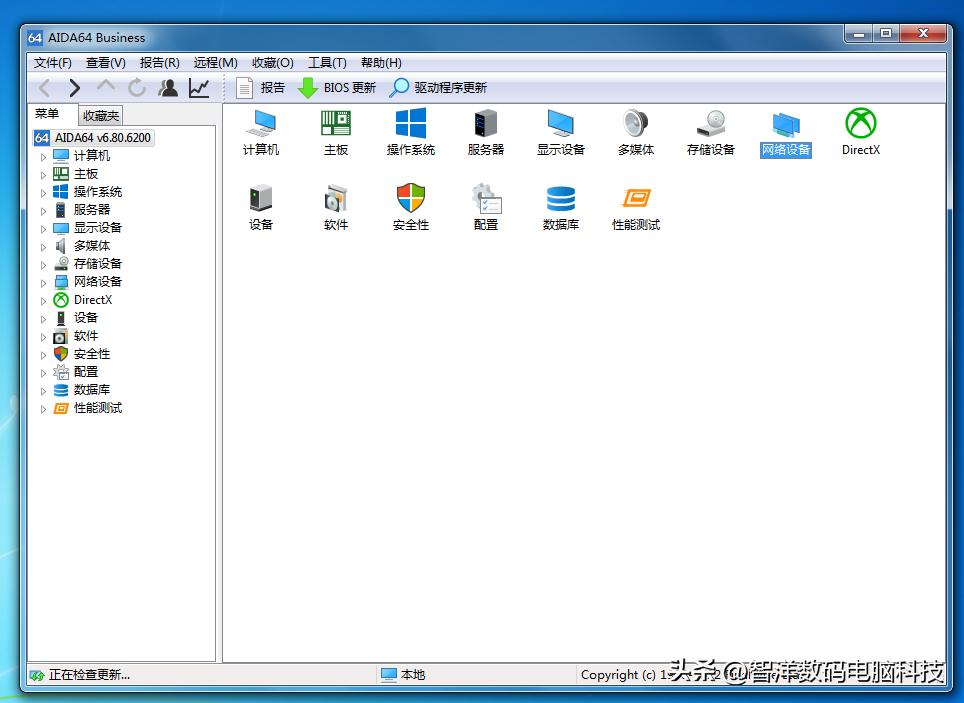Screen dimensions: 964x703
Task: Switch to the 收藏夹 tab
Action: coord(101,116)
